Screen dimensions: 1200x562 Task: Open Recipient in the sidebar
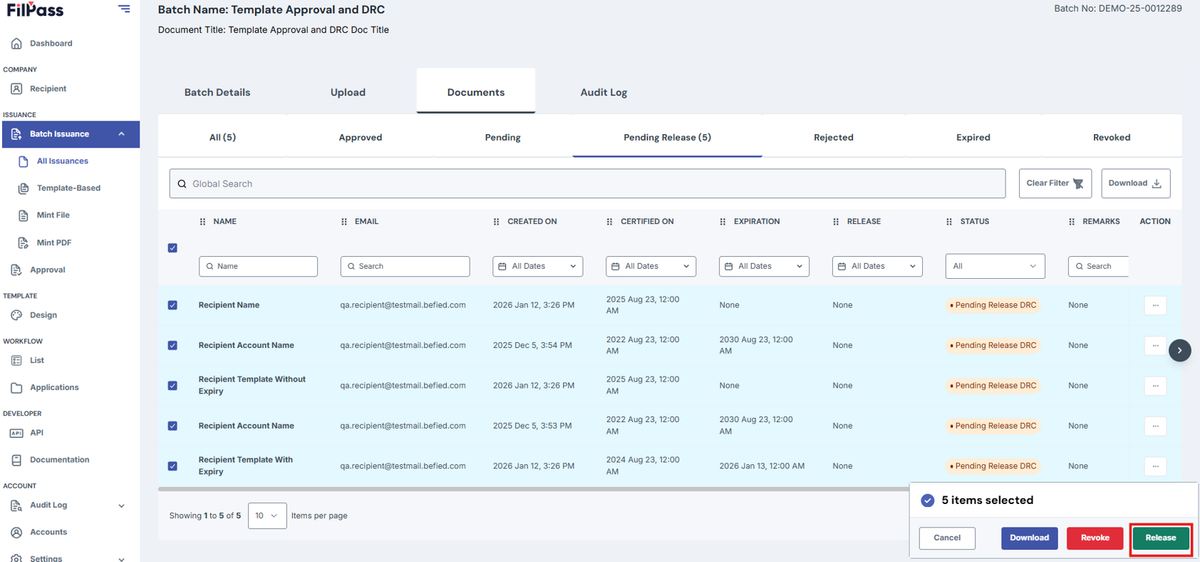pos(47,89)
